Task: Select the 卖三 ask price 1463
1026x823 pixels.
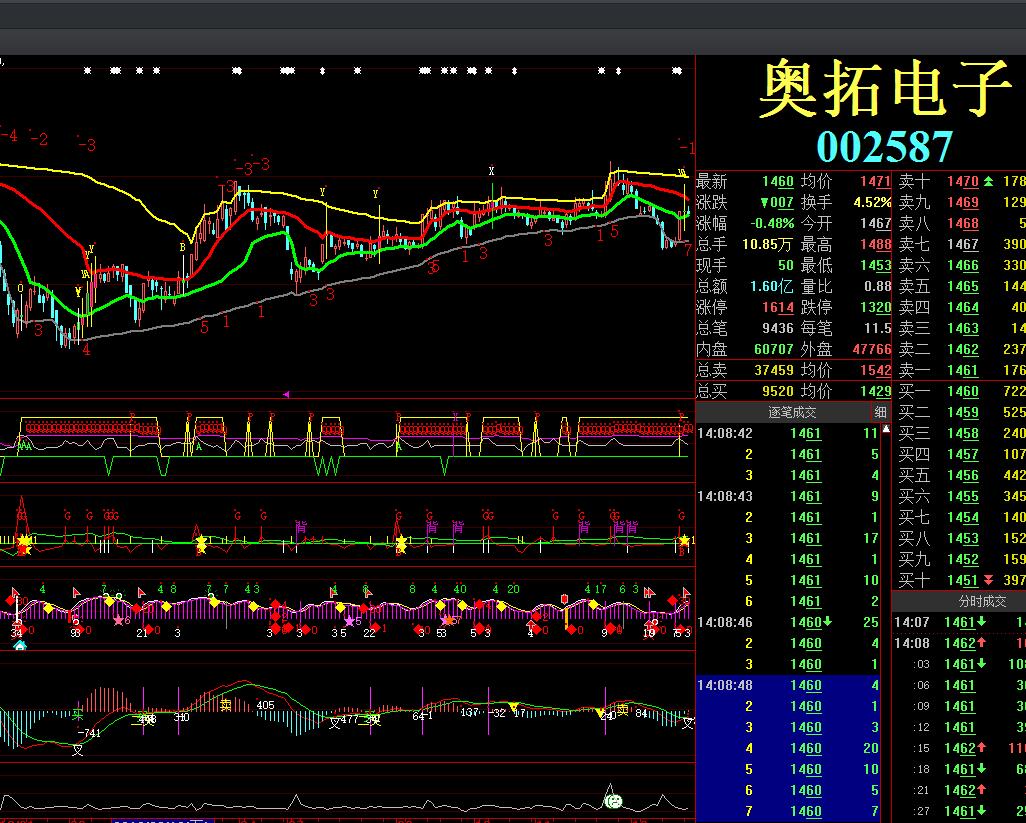Action: [963, 328]
